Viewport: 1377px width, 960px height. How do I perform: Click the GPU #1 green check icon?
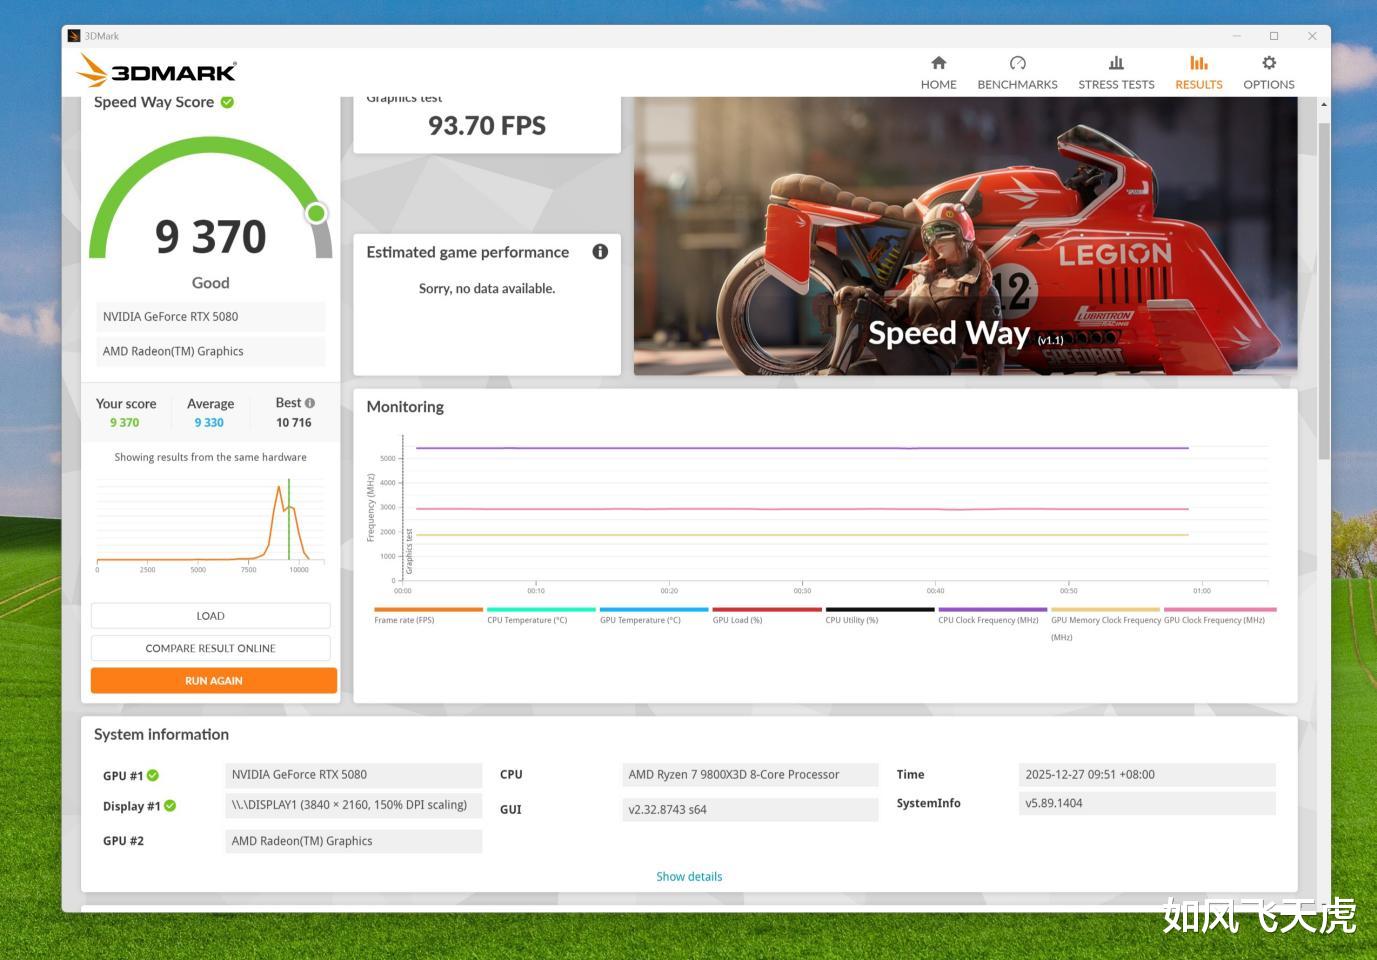[x=153, y=775]
